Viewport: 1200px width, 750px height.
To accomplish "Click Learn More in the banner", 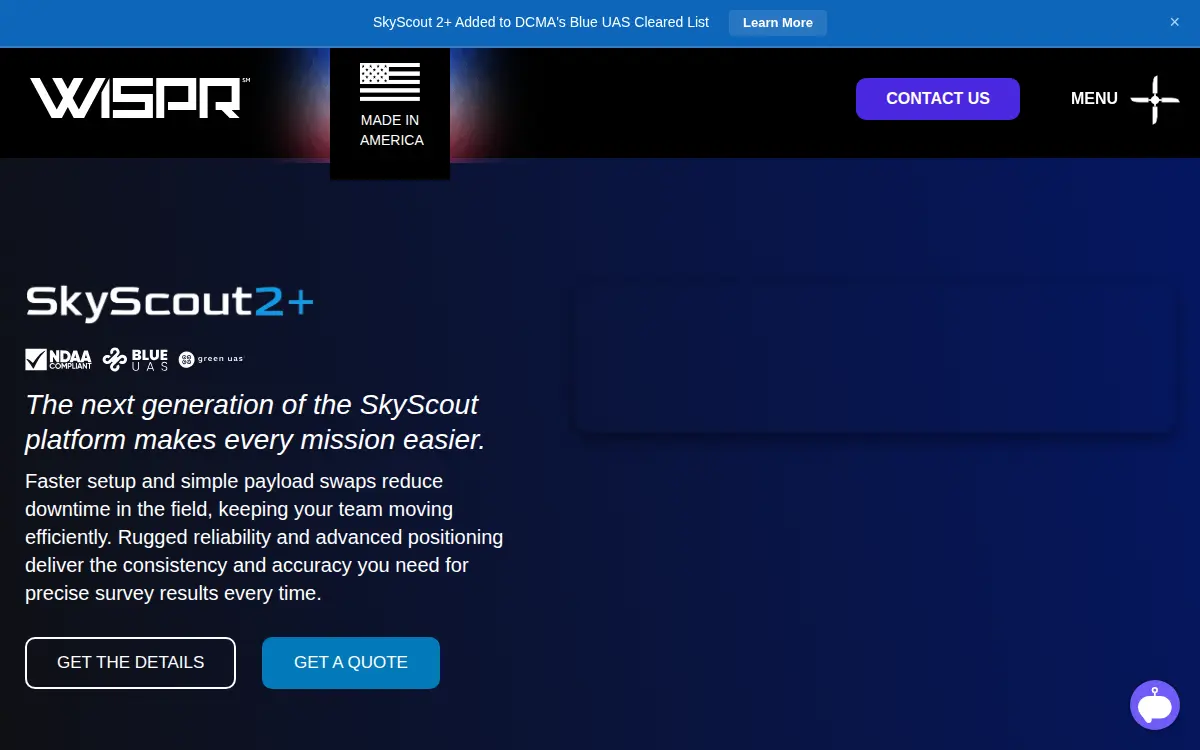I will click(778, 23).
